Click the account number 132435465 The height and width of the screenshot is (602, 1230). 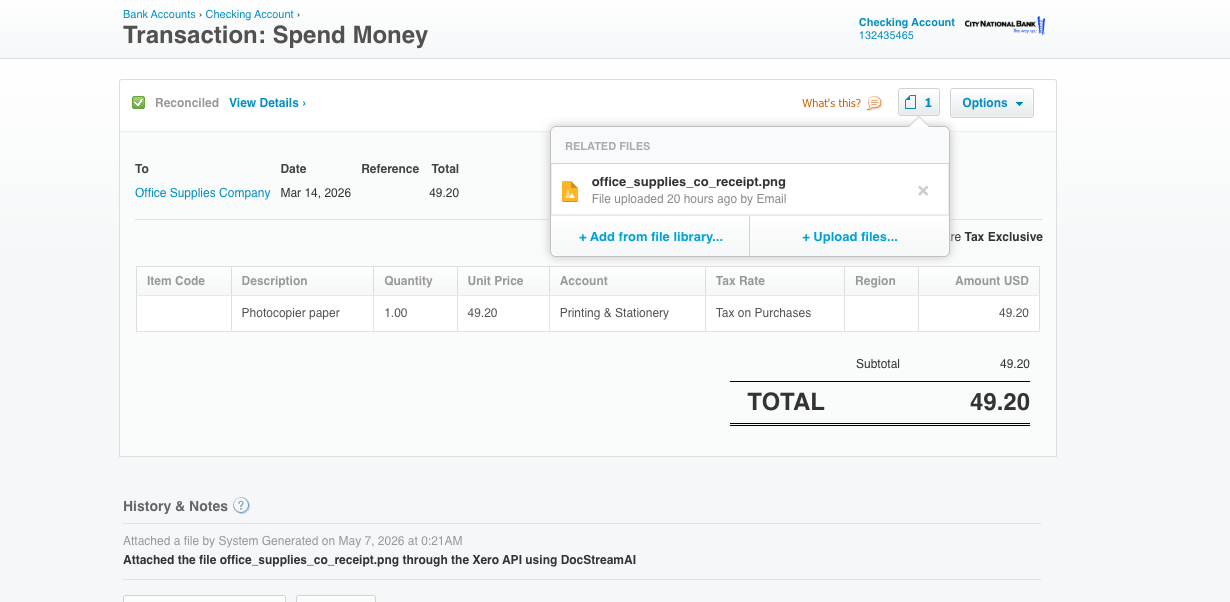click(x=886, y=35)
